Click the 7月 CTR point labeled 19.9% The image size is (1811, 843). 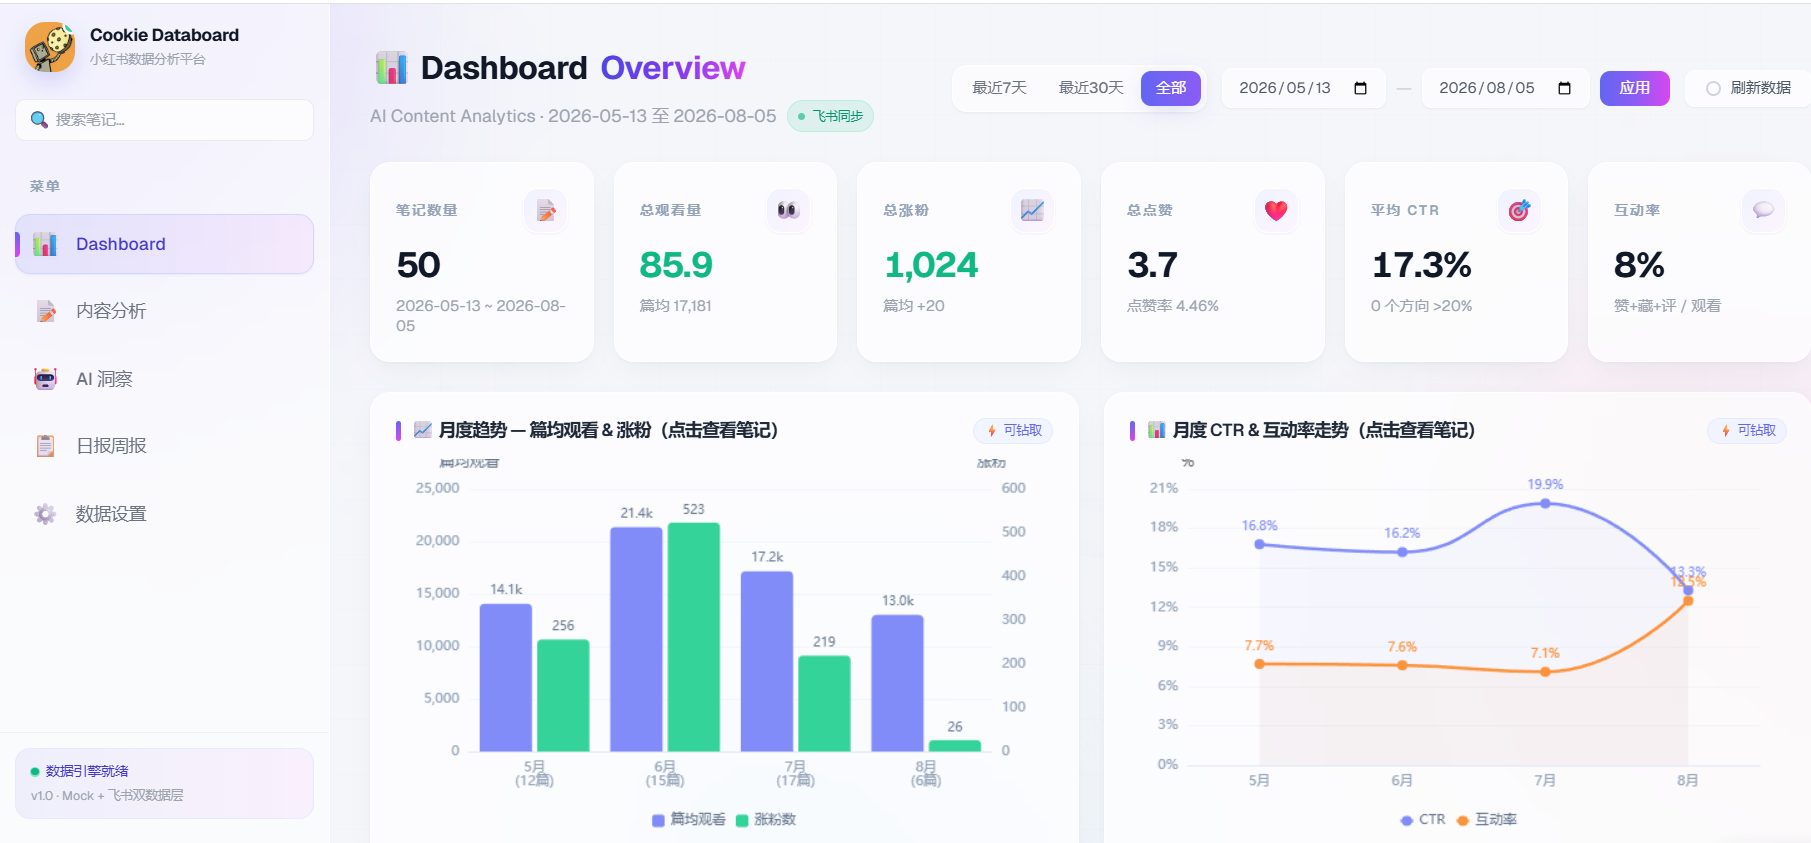pyautogui.click(x=1545, y=503)
